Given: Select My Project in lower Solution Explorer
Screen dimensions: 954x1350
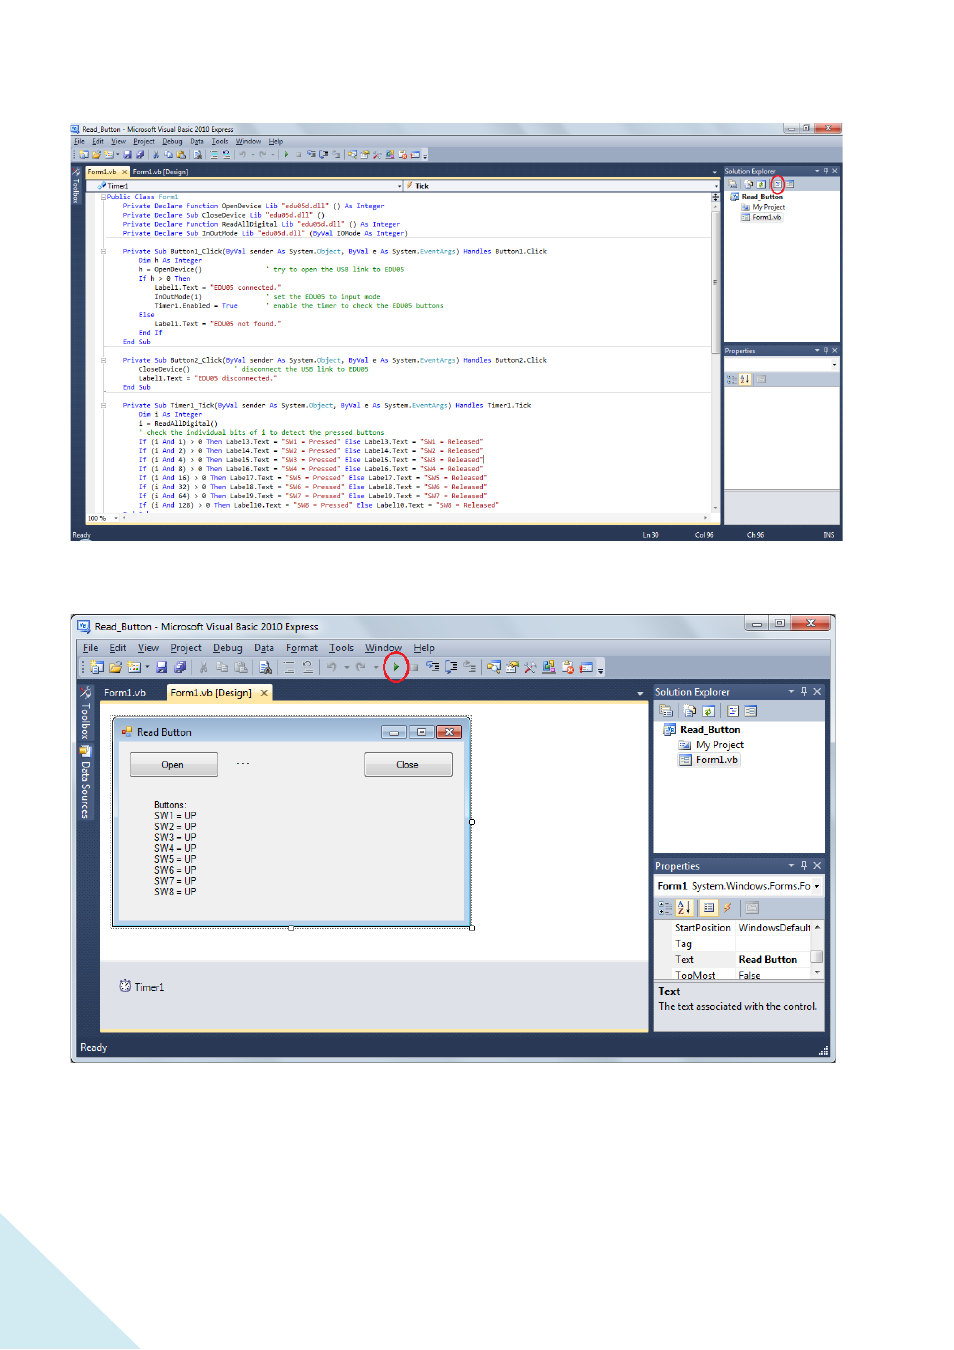Looking at the screenshot, I should coord(712,745).
